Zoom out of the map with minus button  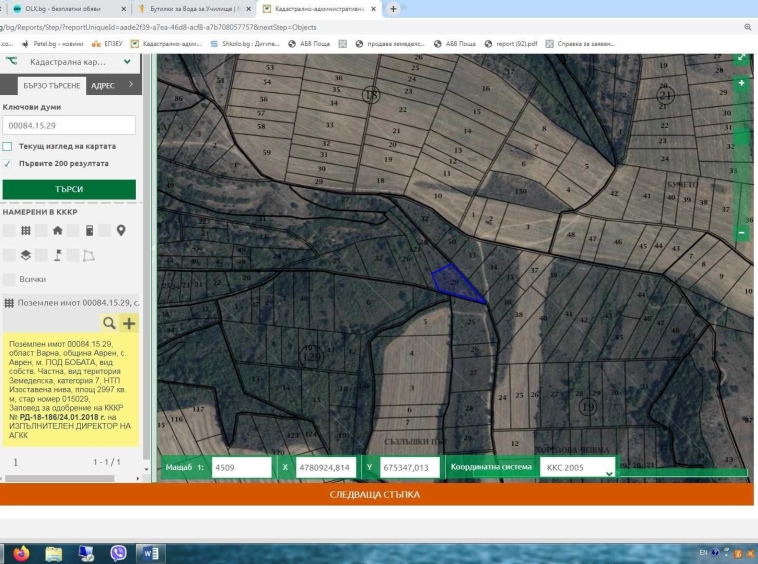741,232
